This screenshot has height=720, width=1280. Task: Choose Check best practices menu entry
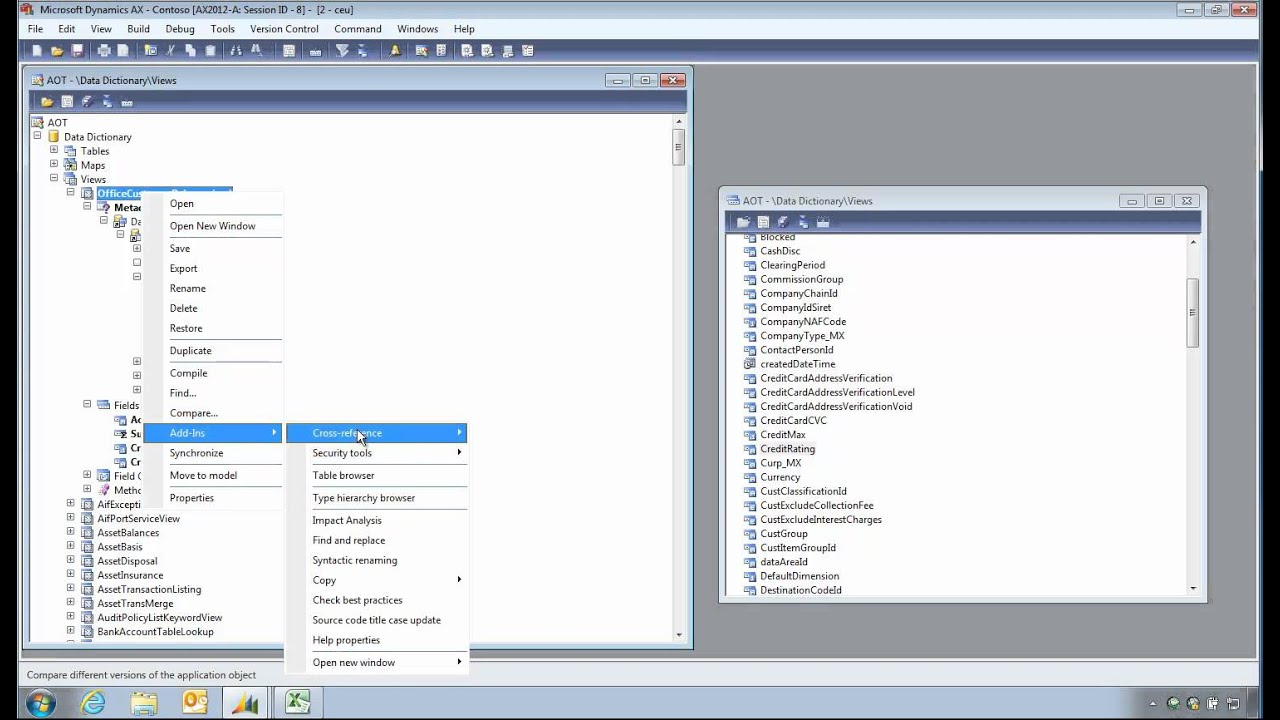[x=376, y=600]
